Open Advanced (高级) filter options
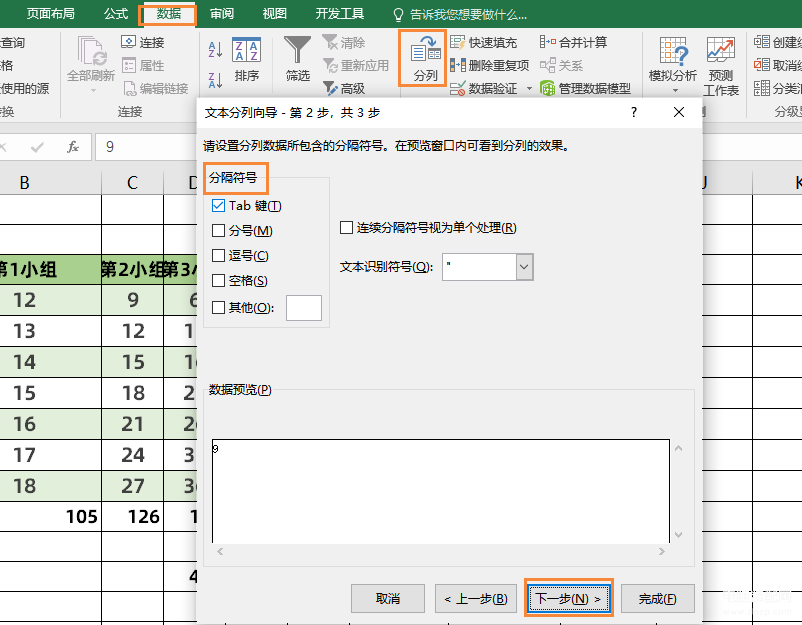802x625 pixels. click(x=344, y=88)
